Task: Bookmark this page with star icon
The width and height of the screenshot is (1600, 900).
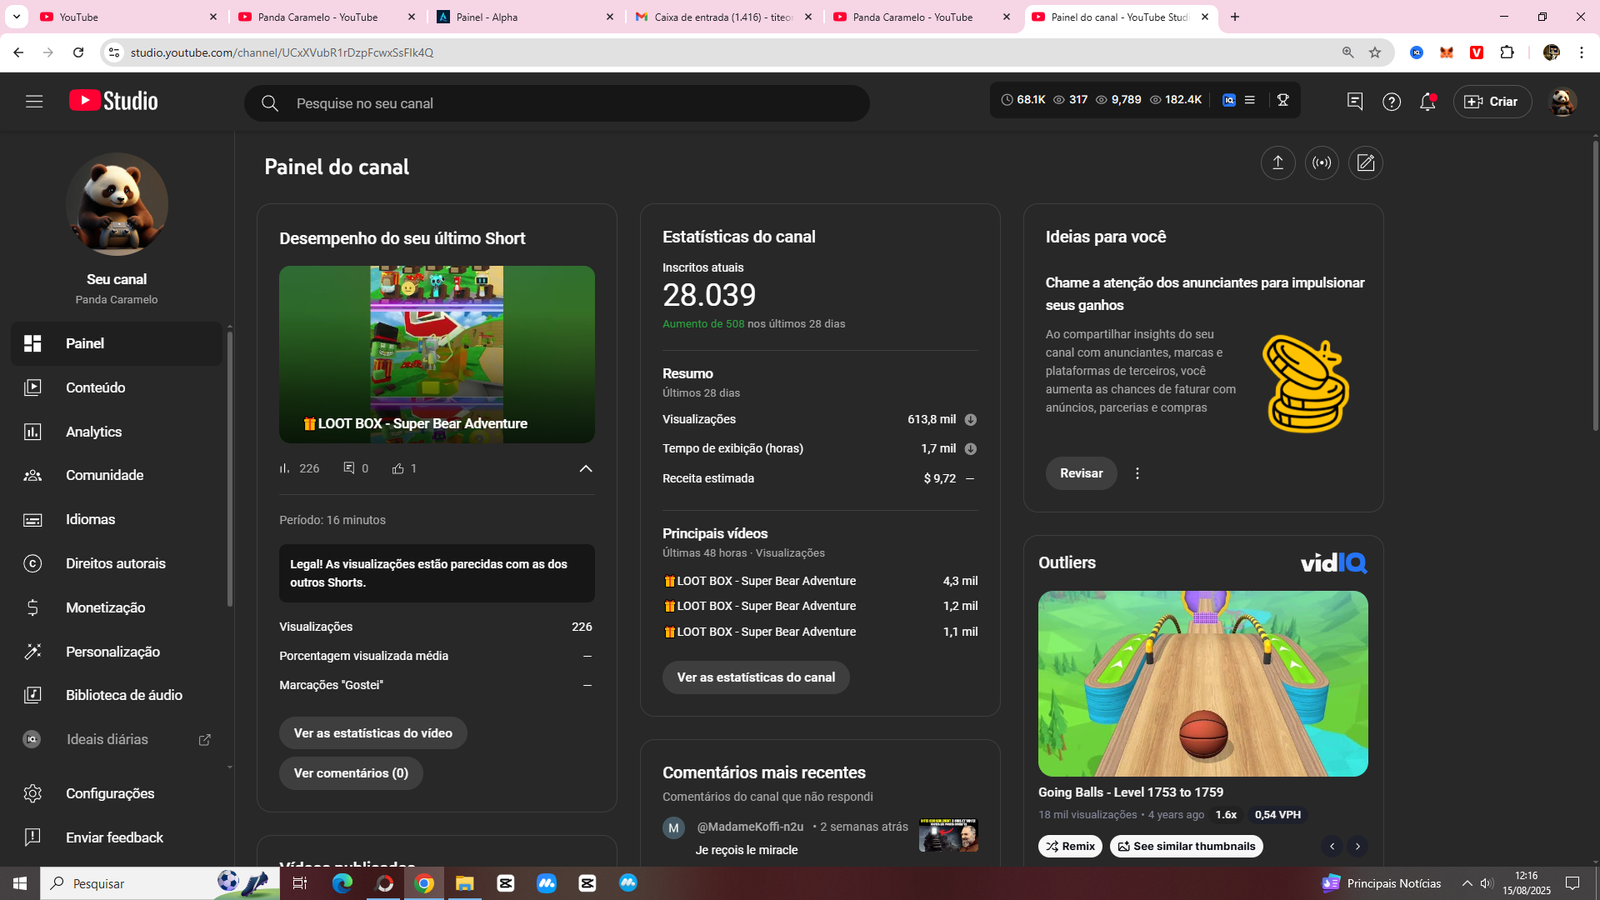Action: 1375,52
